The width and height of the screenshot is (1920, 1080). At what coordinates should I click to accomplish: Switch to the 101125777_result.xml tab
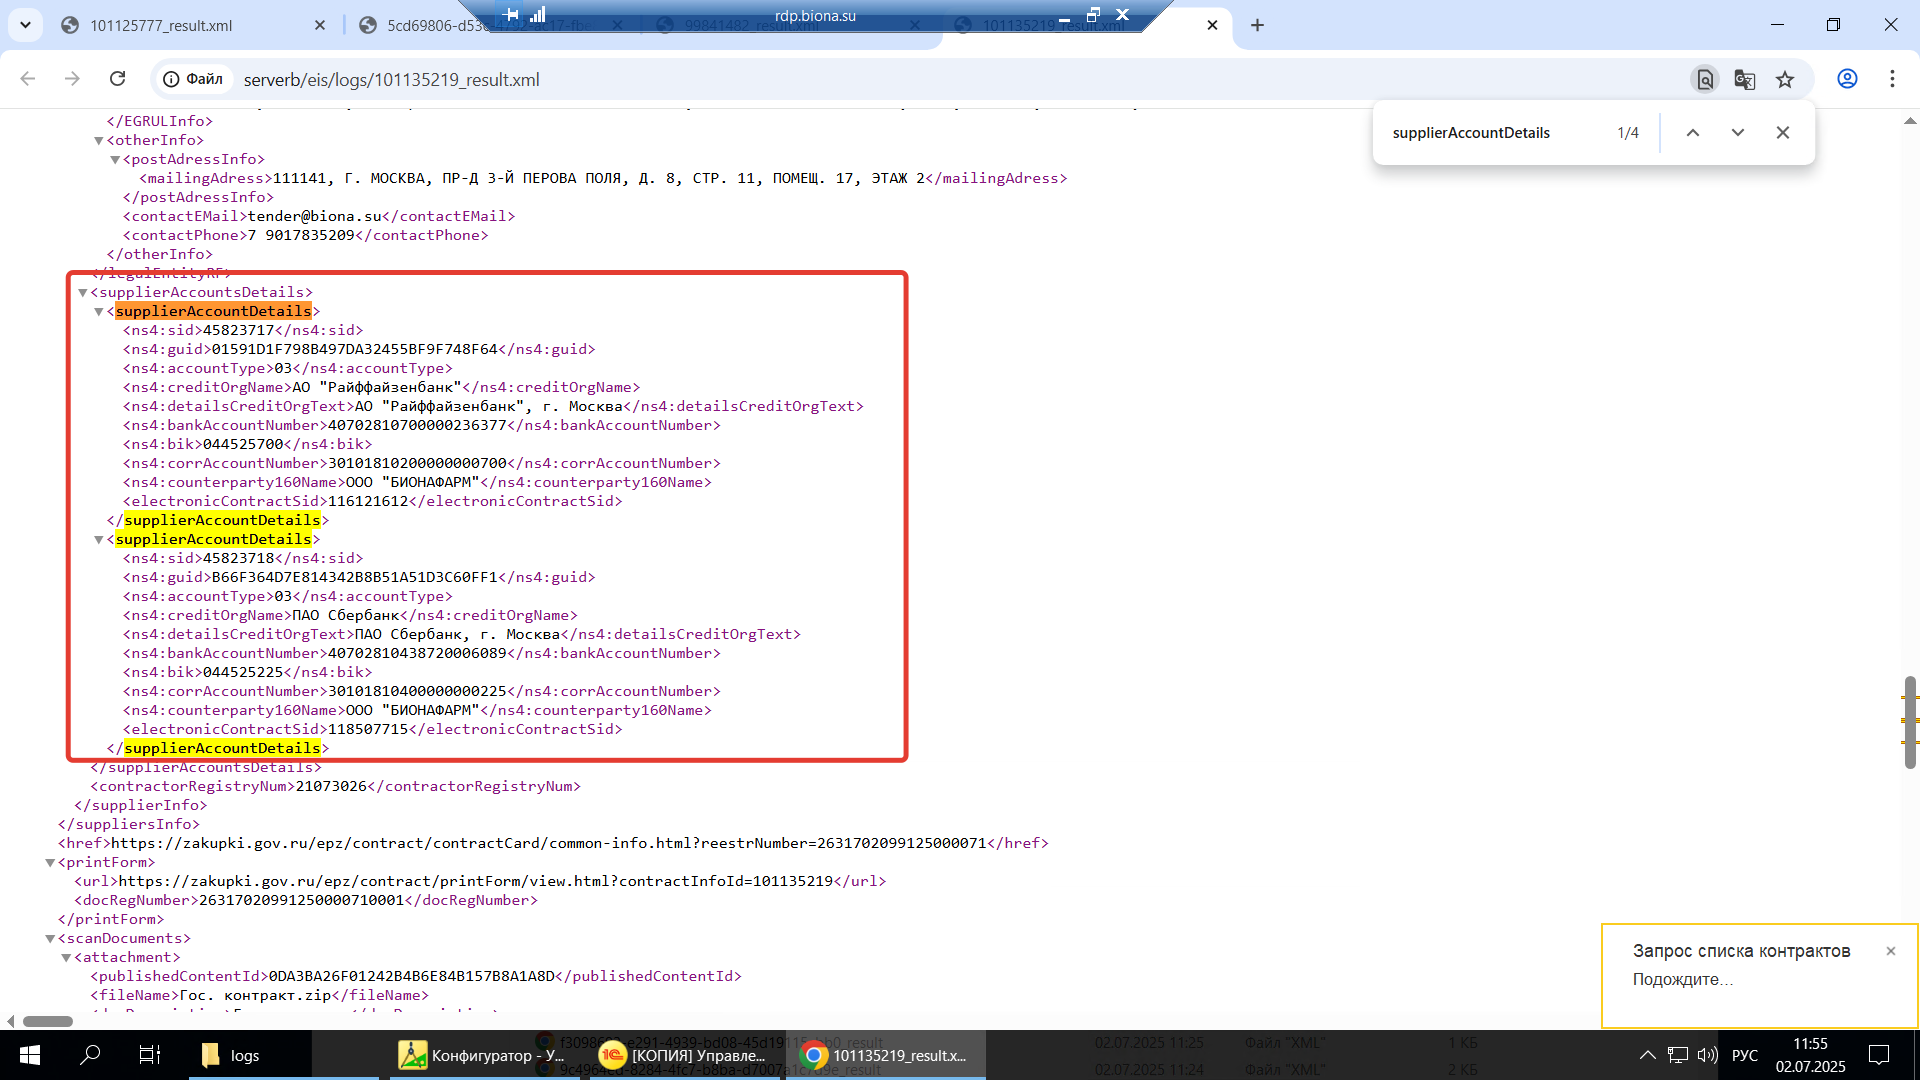pos(160,25)
